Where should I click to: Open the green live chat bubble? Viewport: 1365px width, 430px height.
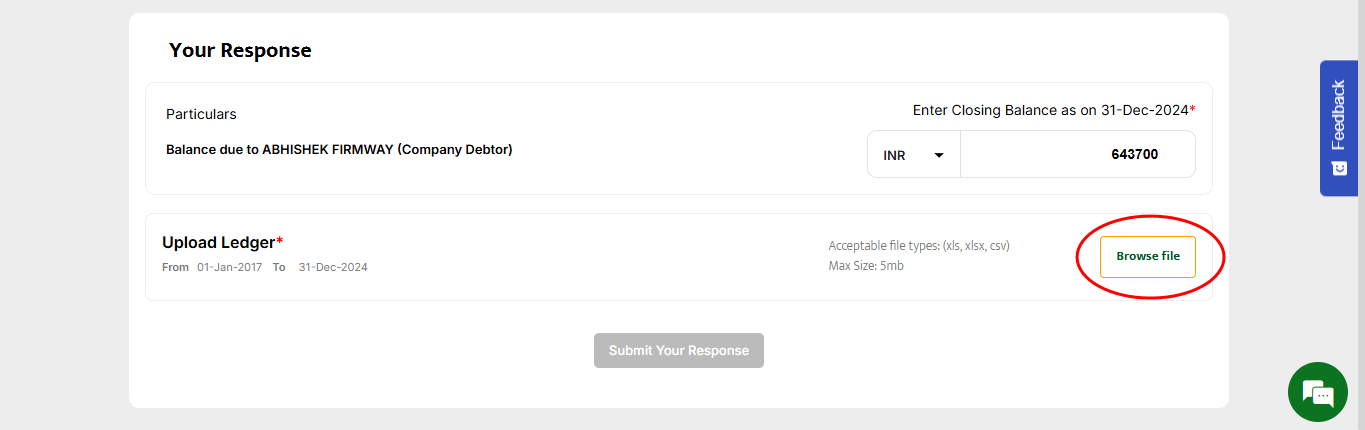point(1317,392)
